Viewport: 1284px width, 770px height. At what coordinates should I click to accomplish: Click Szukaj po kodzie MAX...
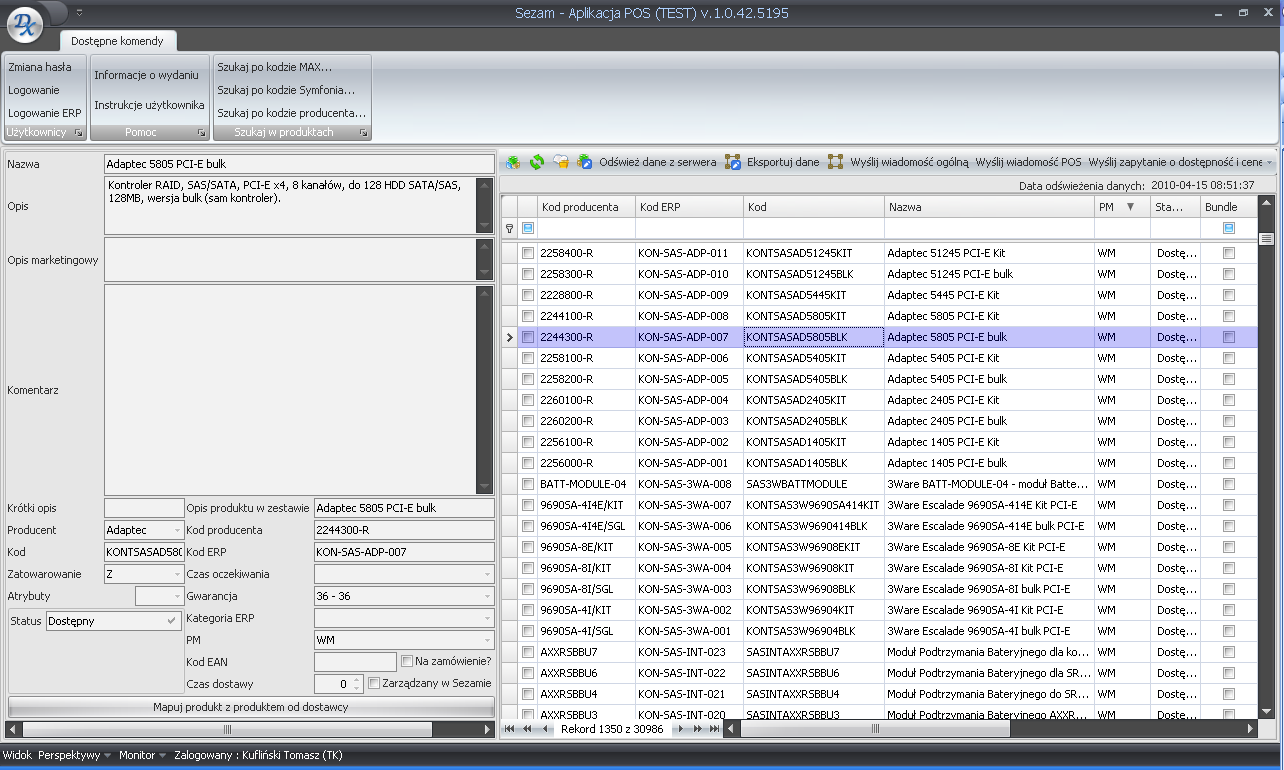(x=275, y=67)
